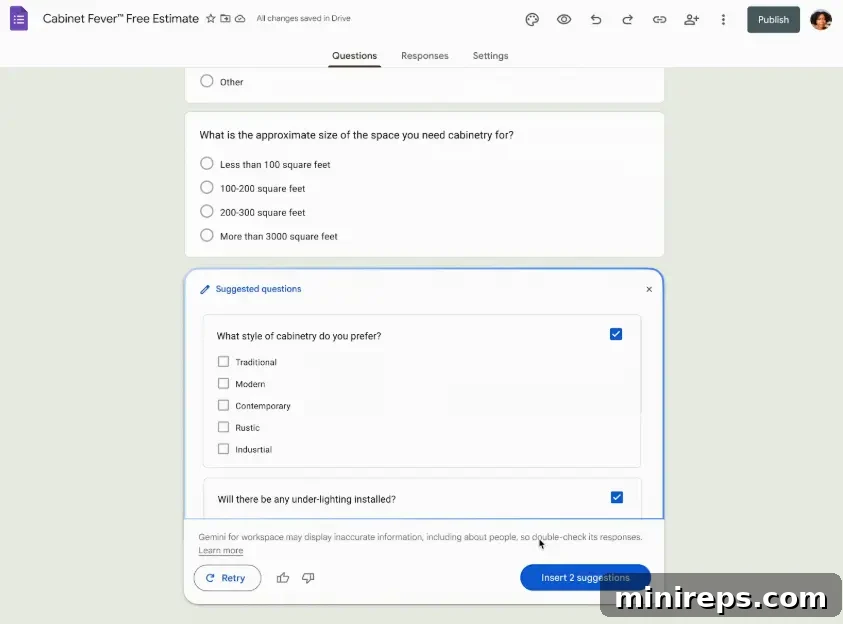Switch to the Questions tab
Screen dimensions: 843x624
354,56
